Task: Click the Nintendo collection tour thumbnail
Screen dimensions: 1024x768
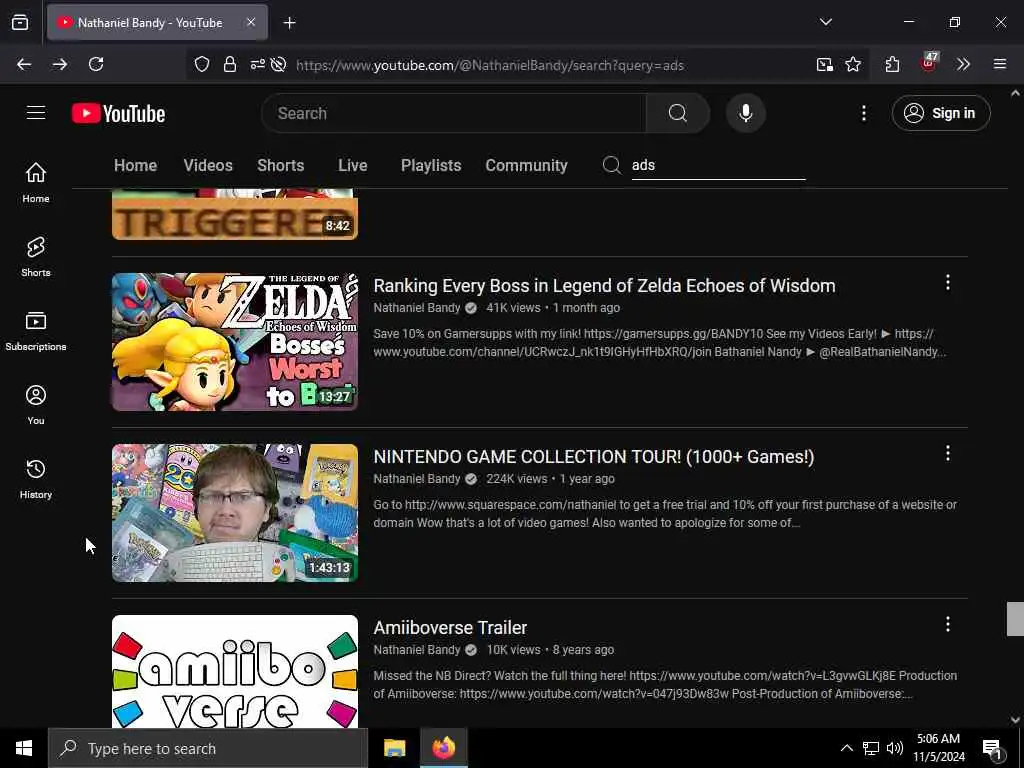Action: click(235, 513)
